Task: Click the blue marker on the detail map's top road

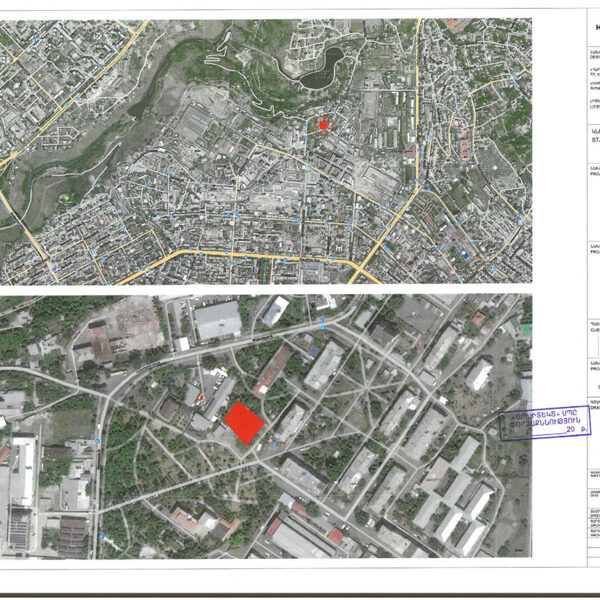Action: [323, 322]
